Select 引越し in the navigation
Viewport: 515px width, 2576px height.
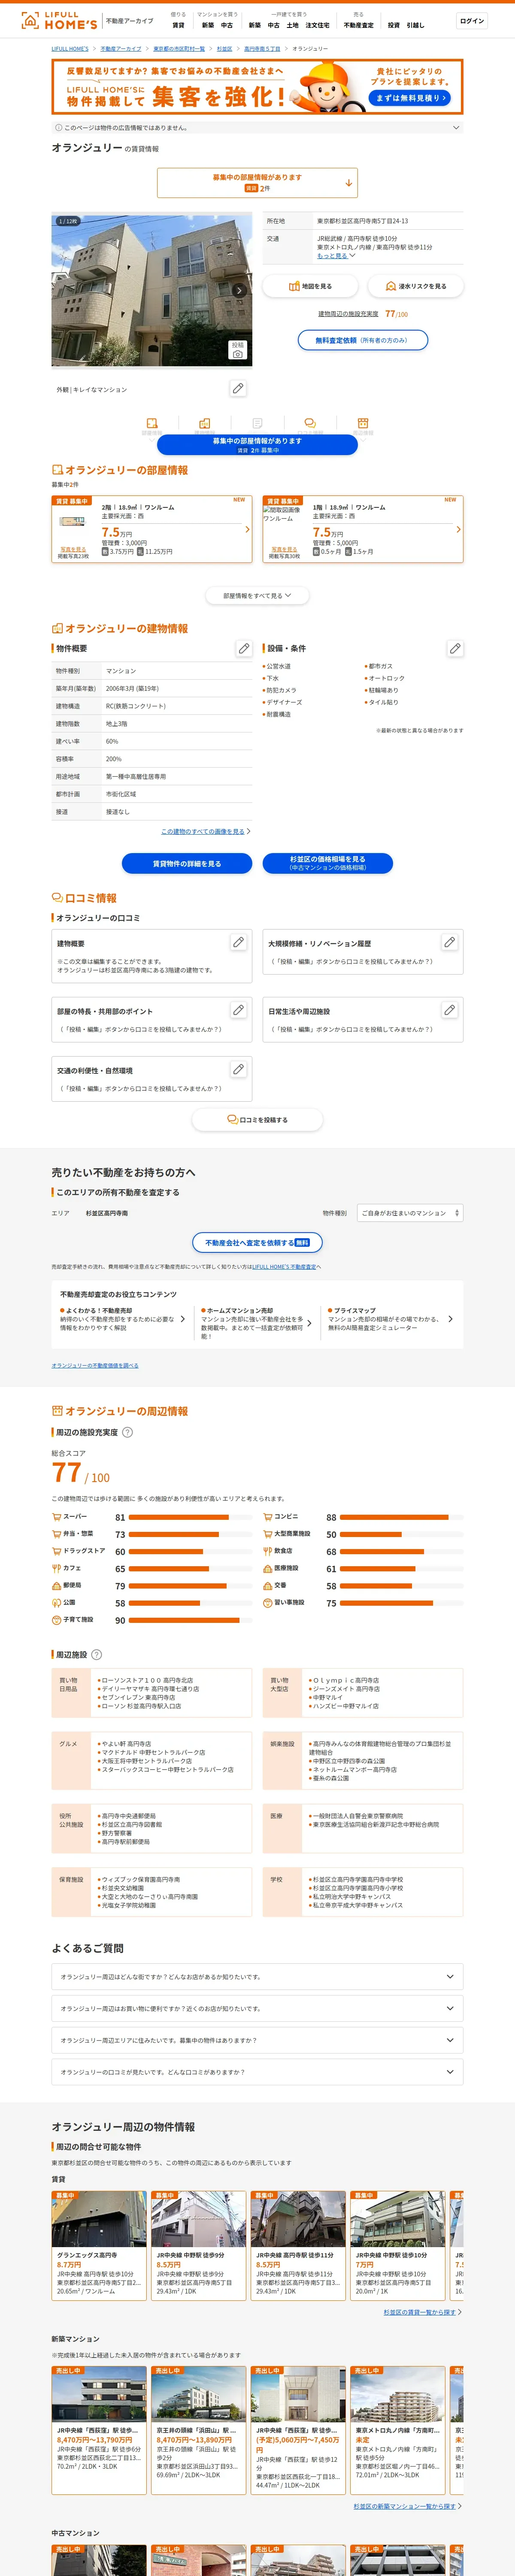415,25
